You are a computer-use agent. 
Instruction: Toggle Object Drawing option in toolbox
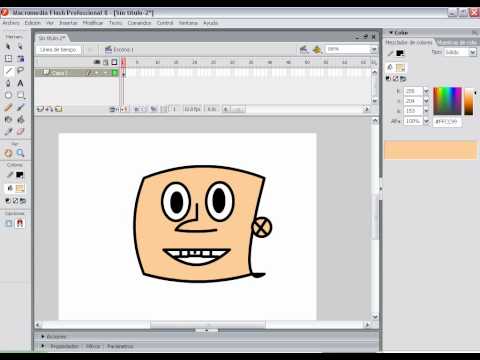pos(8,223)
